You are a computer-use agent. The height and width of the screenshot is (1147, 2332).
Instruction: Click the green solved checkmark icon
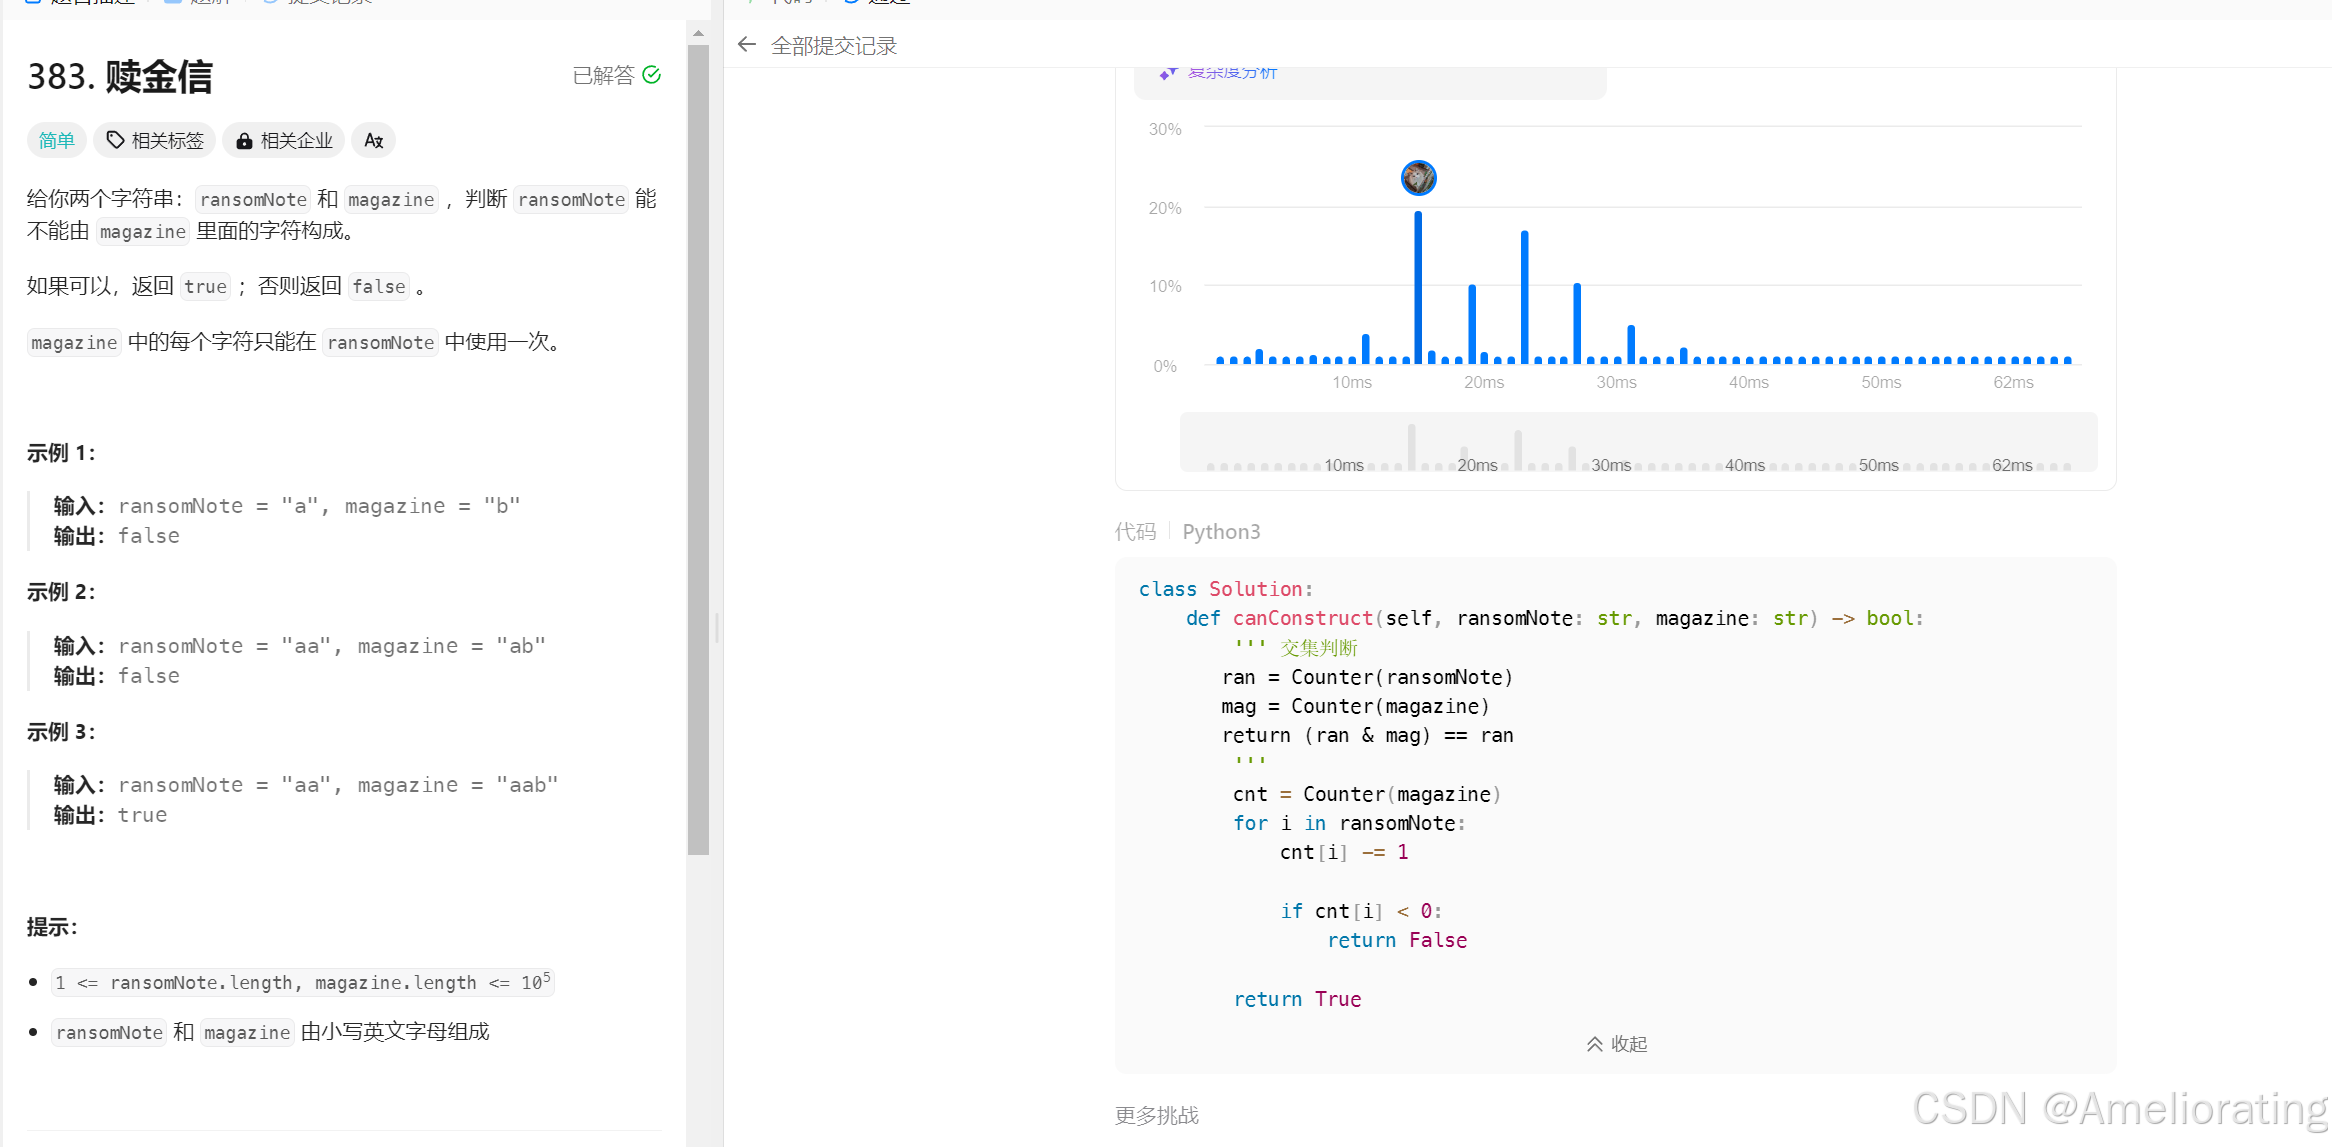click(x=652, y=75)
